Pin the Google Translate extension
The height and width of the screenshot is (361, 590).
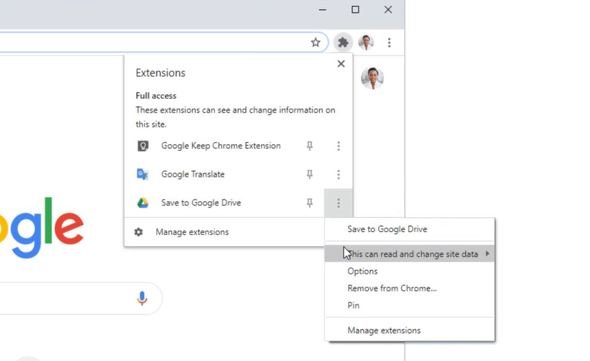pyautogui.click(x=309, y=174)
